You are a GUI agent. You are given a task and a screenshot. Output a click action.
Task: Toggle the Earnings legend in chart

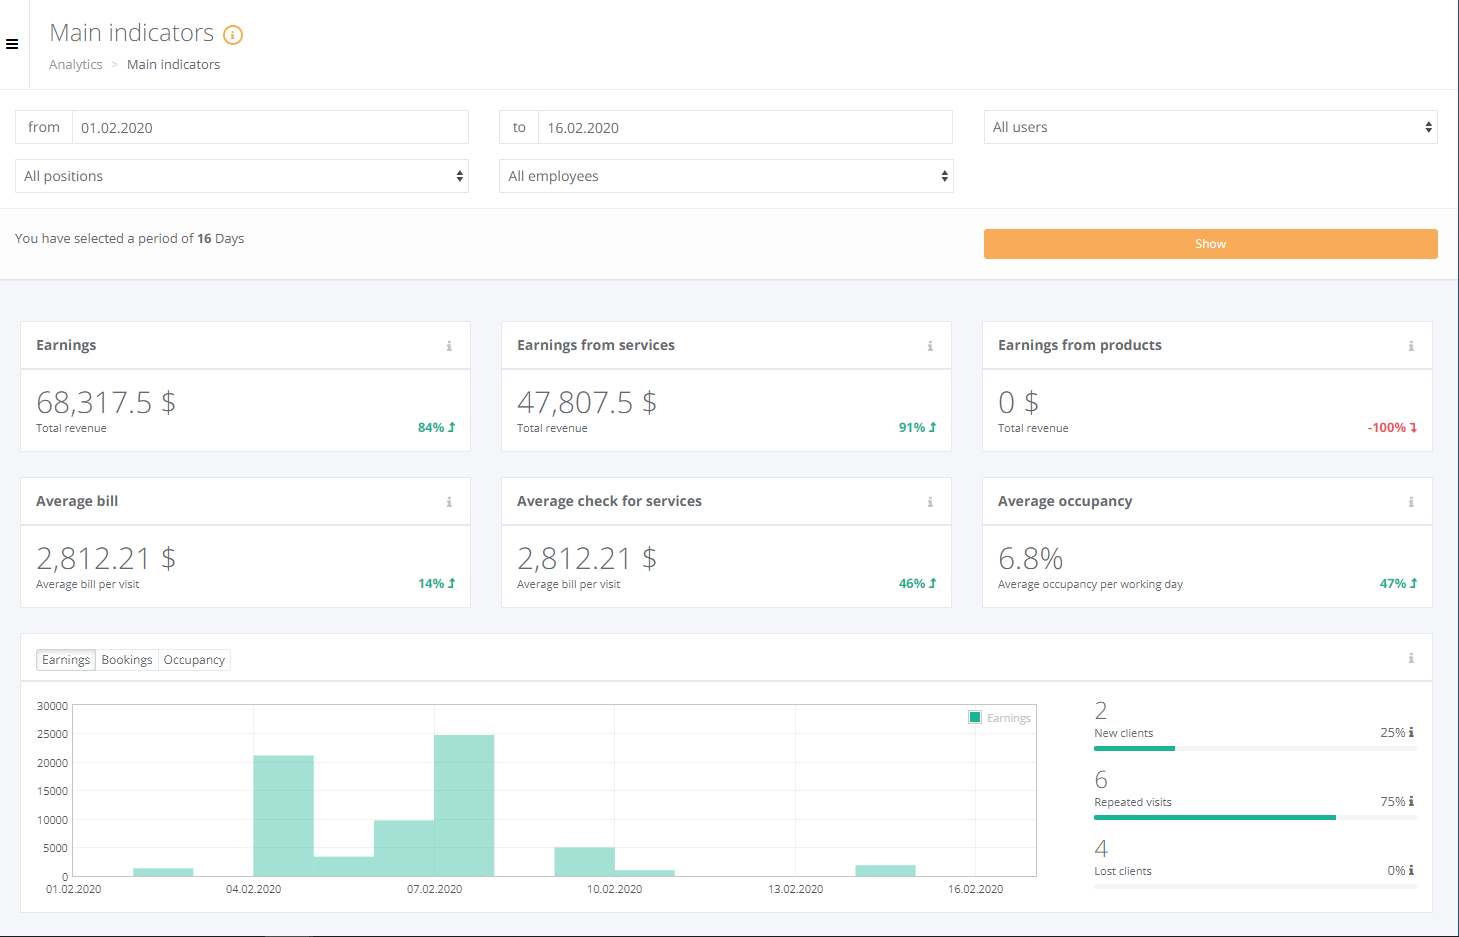click(999, 718)
